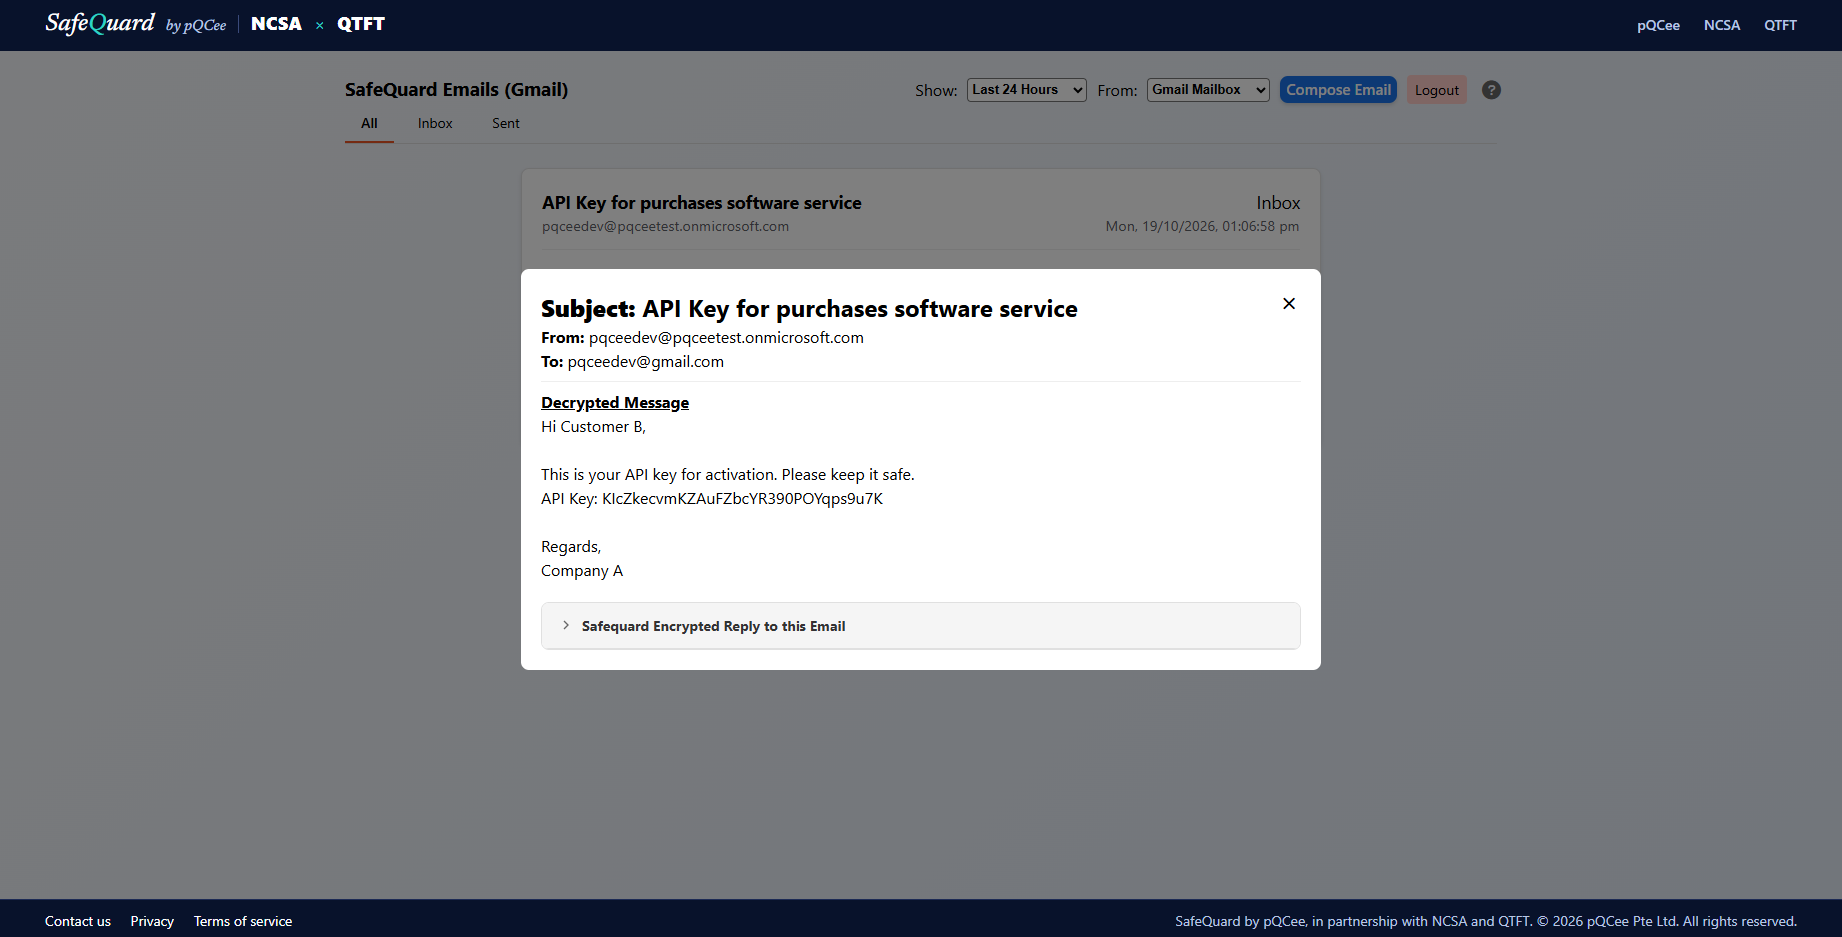Screen dimensions: 1842x937
Task: Click the Compose Email button
Action: pyautogui.click(x=1338, y=90)
